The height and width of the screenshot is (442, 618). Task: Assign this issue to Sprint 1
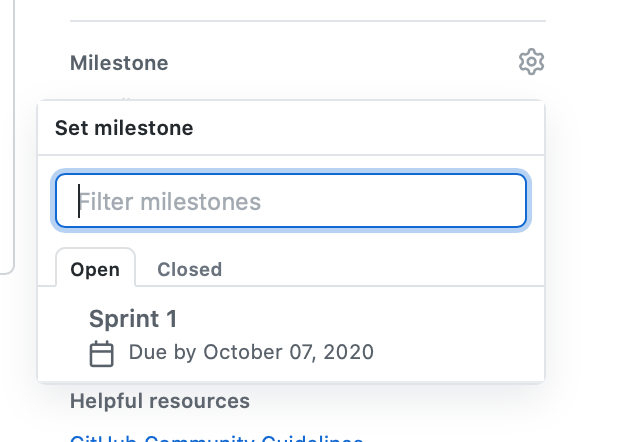(x=291, y=335)
